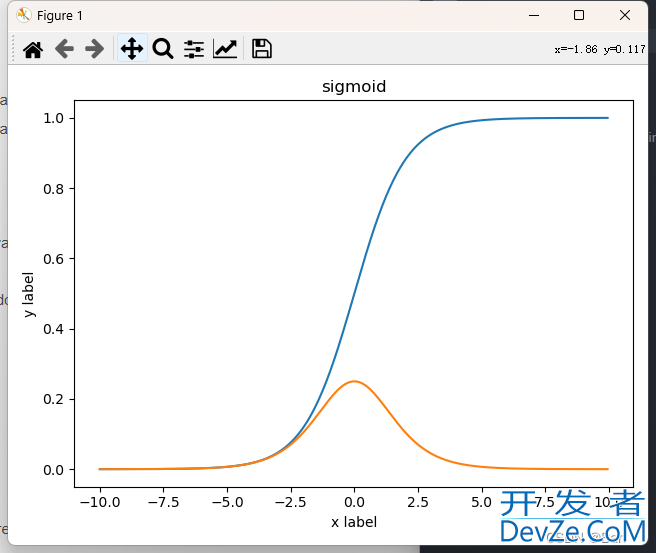The height and width of the screenshot is (553, 656).
Task: Click the 2.5 tick label on the x axis
Action: [x=418, y=502]
